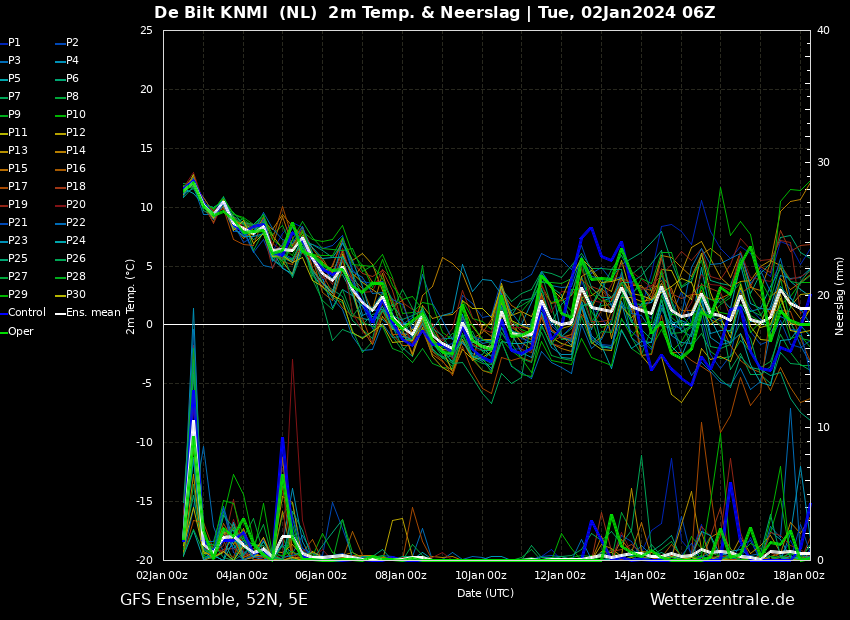Image resolution: width=850 pixels, height=620 pixels.
Task: Click the P1 legend entry
Action: pyautogui.click(x=14, y=43)
